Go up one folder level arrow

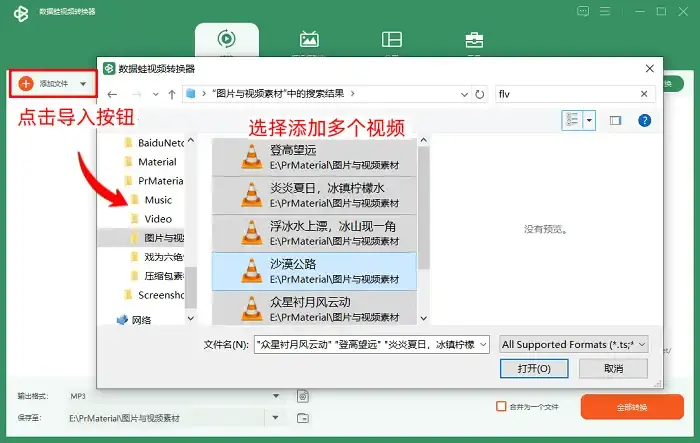(172, 94)
